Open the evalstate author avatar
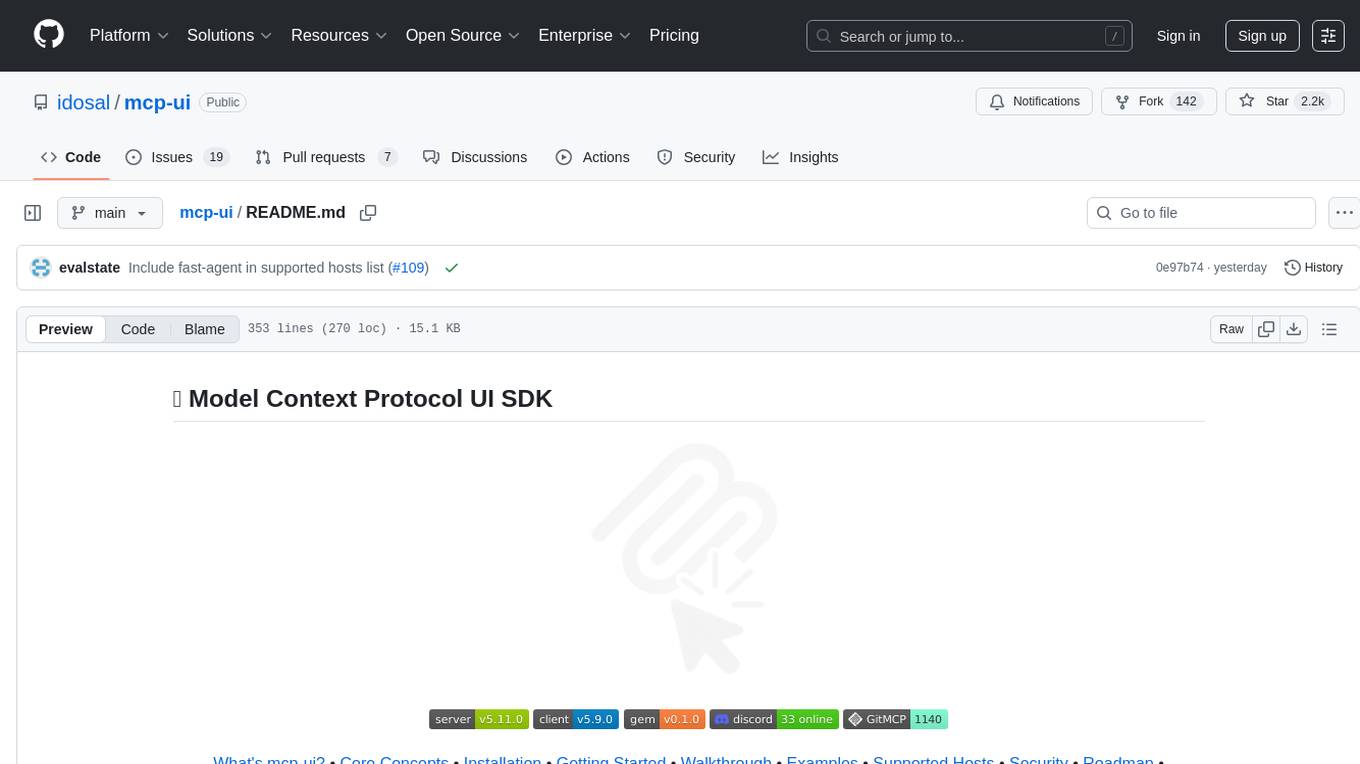 [x=41, y=268]
